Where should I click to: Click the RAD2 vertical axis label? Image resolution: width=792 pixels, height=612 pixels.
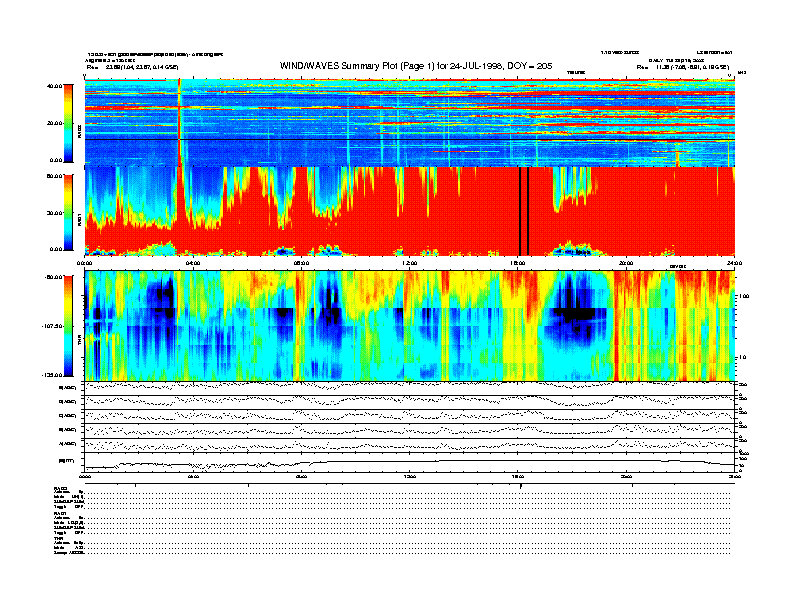click(x=79, y=132)
